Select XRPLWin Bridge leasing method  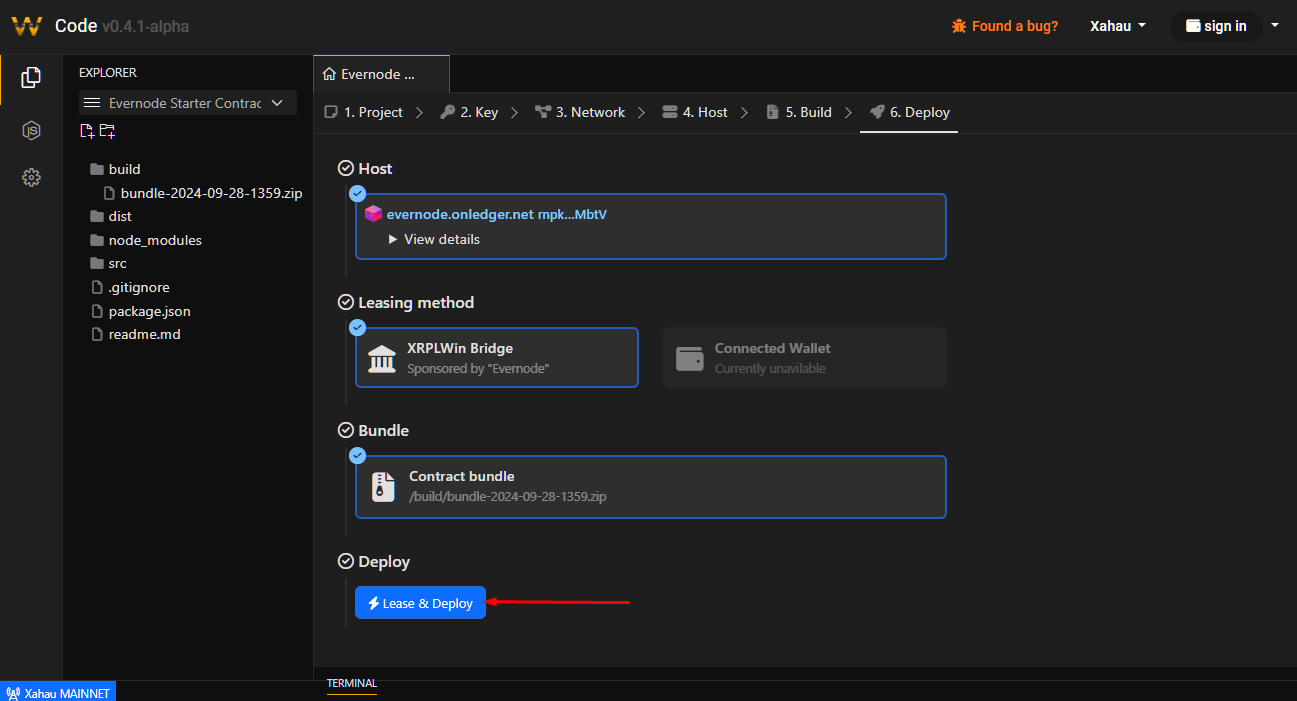click(x=497, y=357)
